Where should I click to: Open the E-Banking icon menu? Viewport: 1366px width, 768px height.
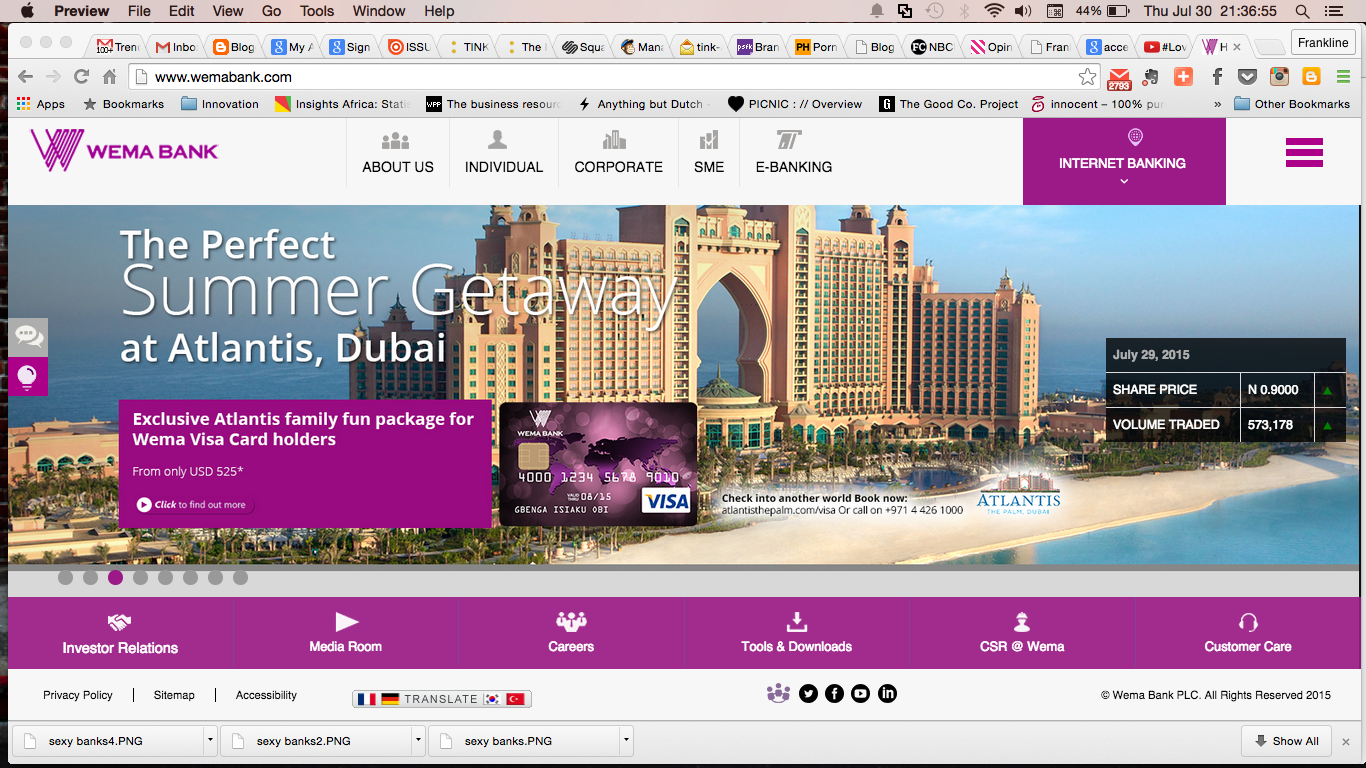(x=789, y=140)
